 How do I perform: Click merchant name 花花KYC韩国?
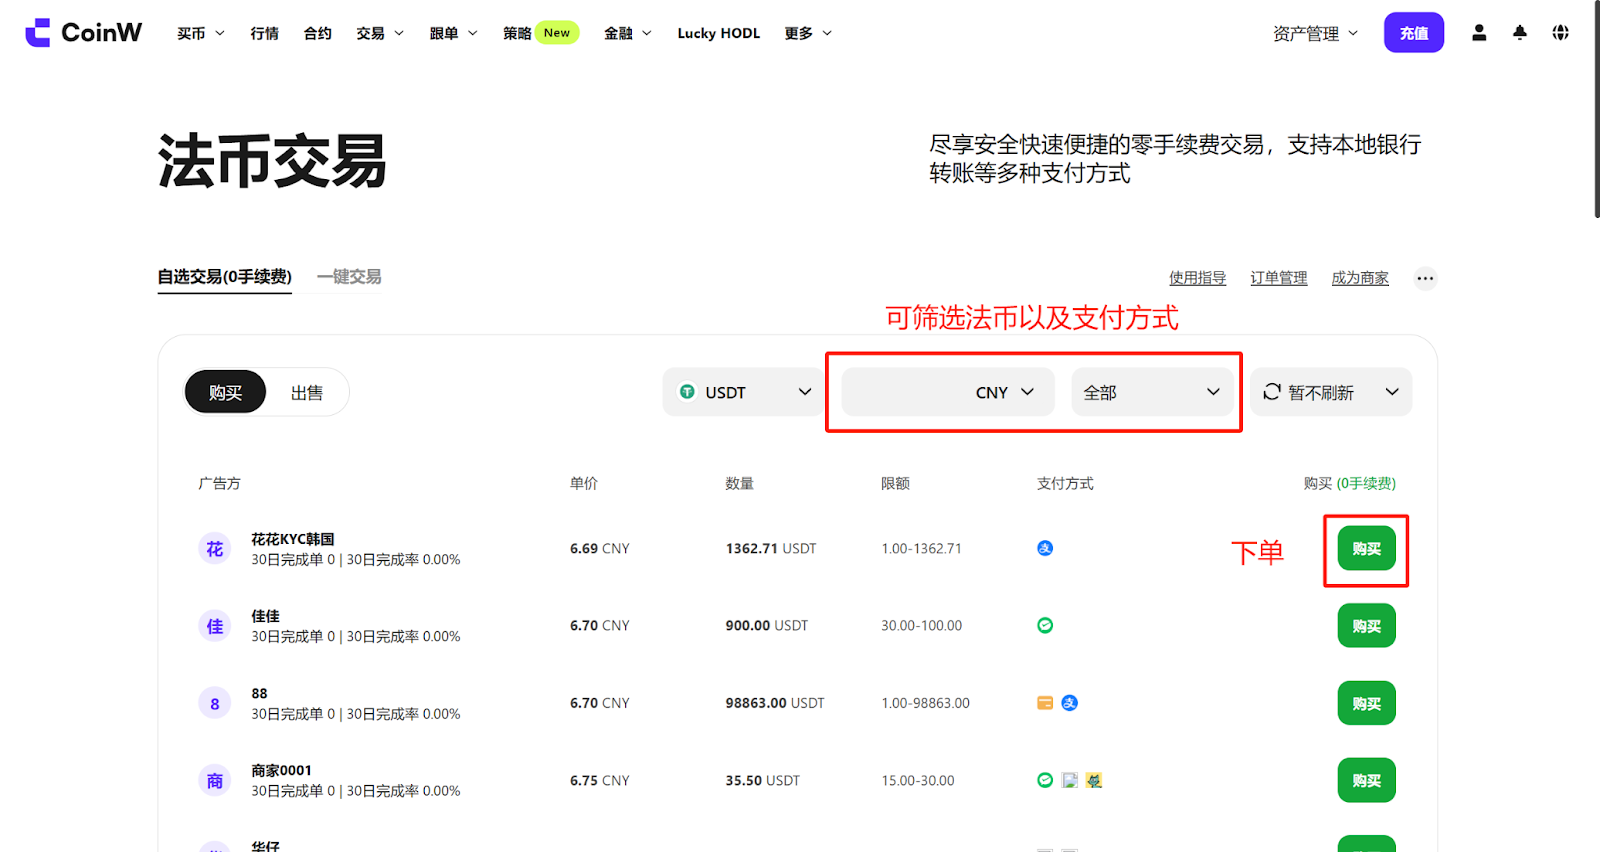(x=293, y=539)
